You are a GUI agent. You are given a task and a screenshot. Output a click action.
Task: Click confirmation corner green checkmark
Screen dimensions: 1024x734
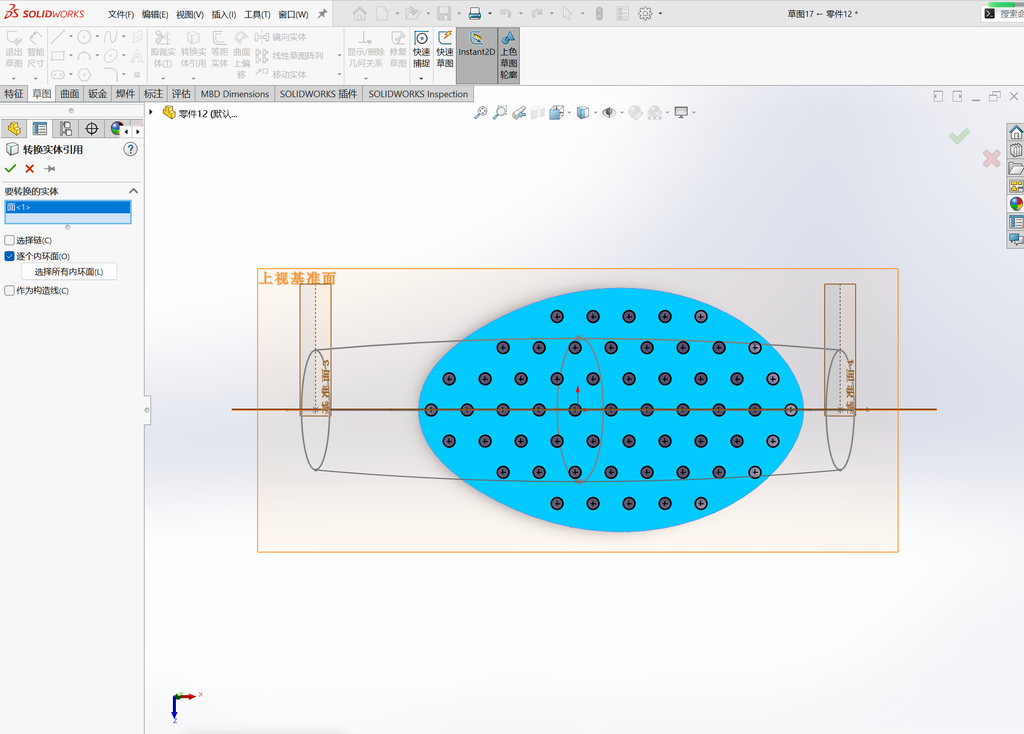959,136
